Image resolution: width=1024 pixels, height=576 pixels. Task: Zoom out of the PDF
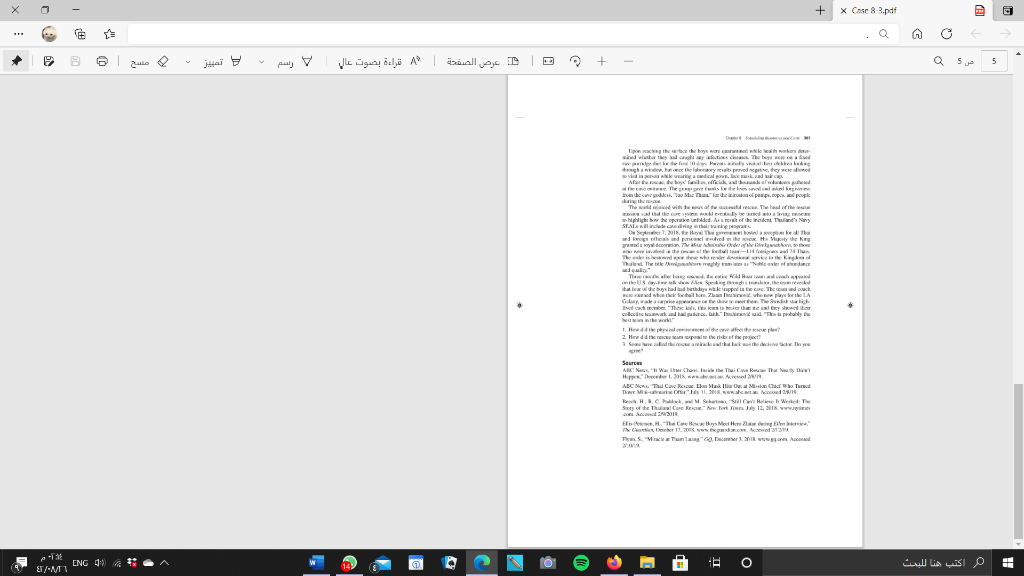coord(628,61)
